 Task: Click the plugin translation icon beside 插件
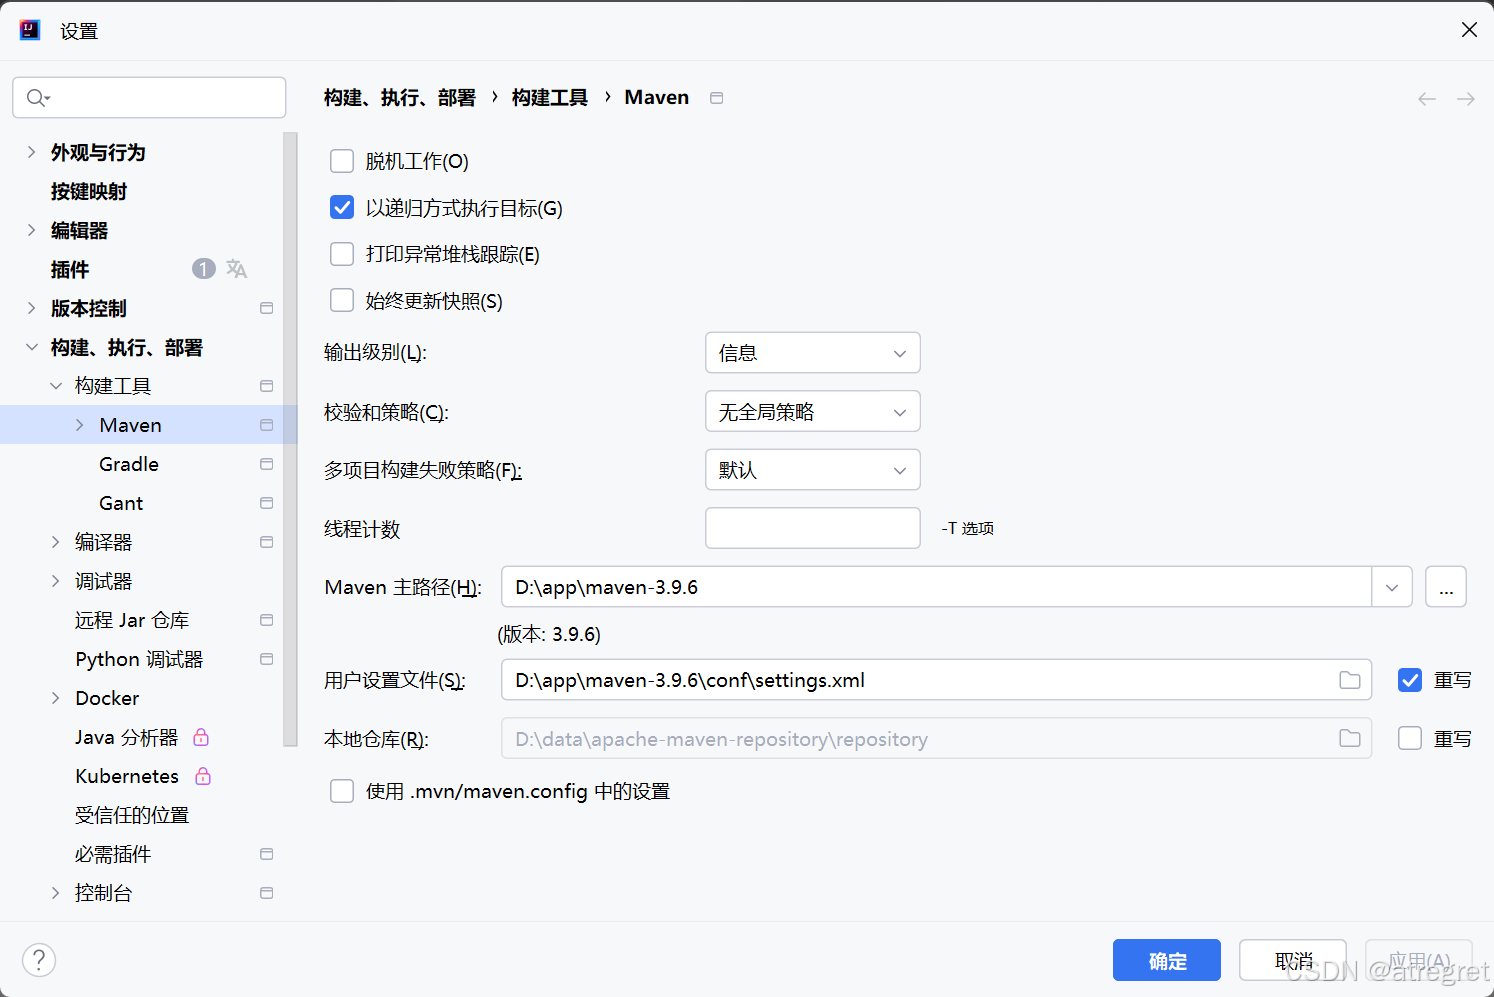[237, 269]
